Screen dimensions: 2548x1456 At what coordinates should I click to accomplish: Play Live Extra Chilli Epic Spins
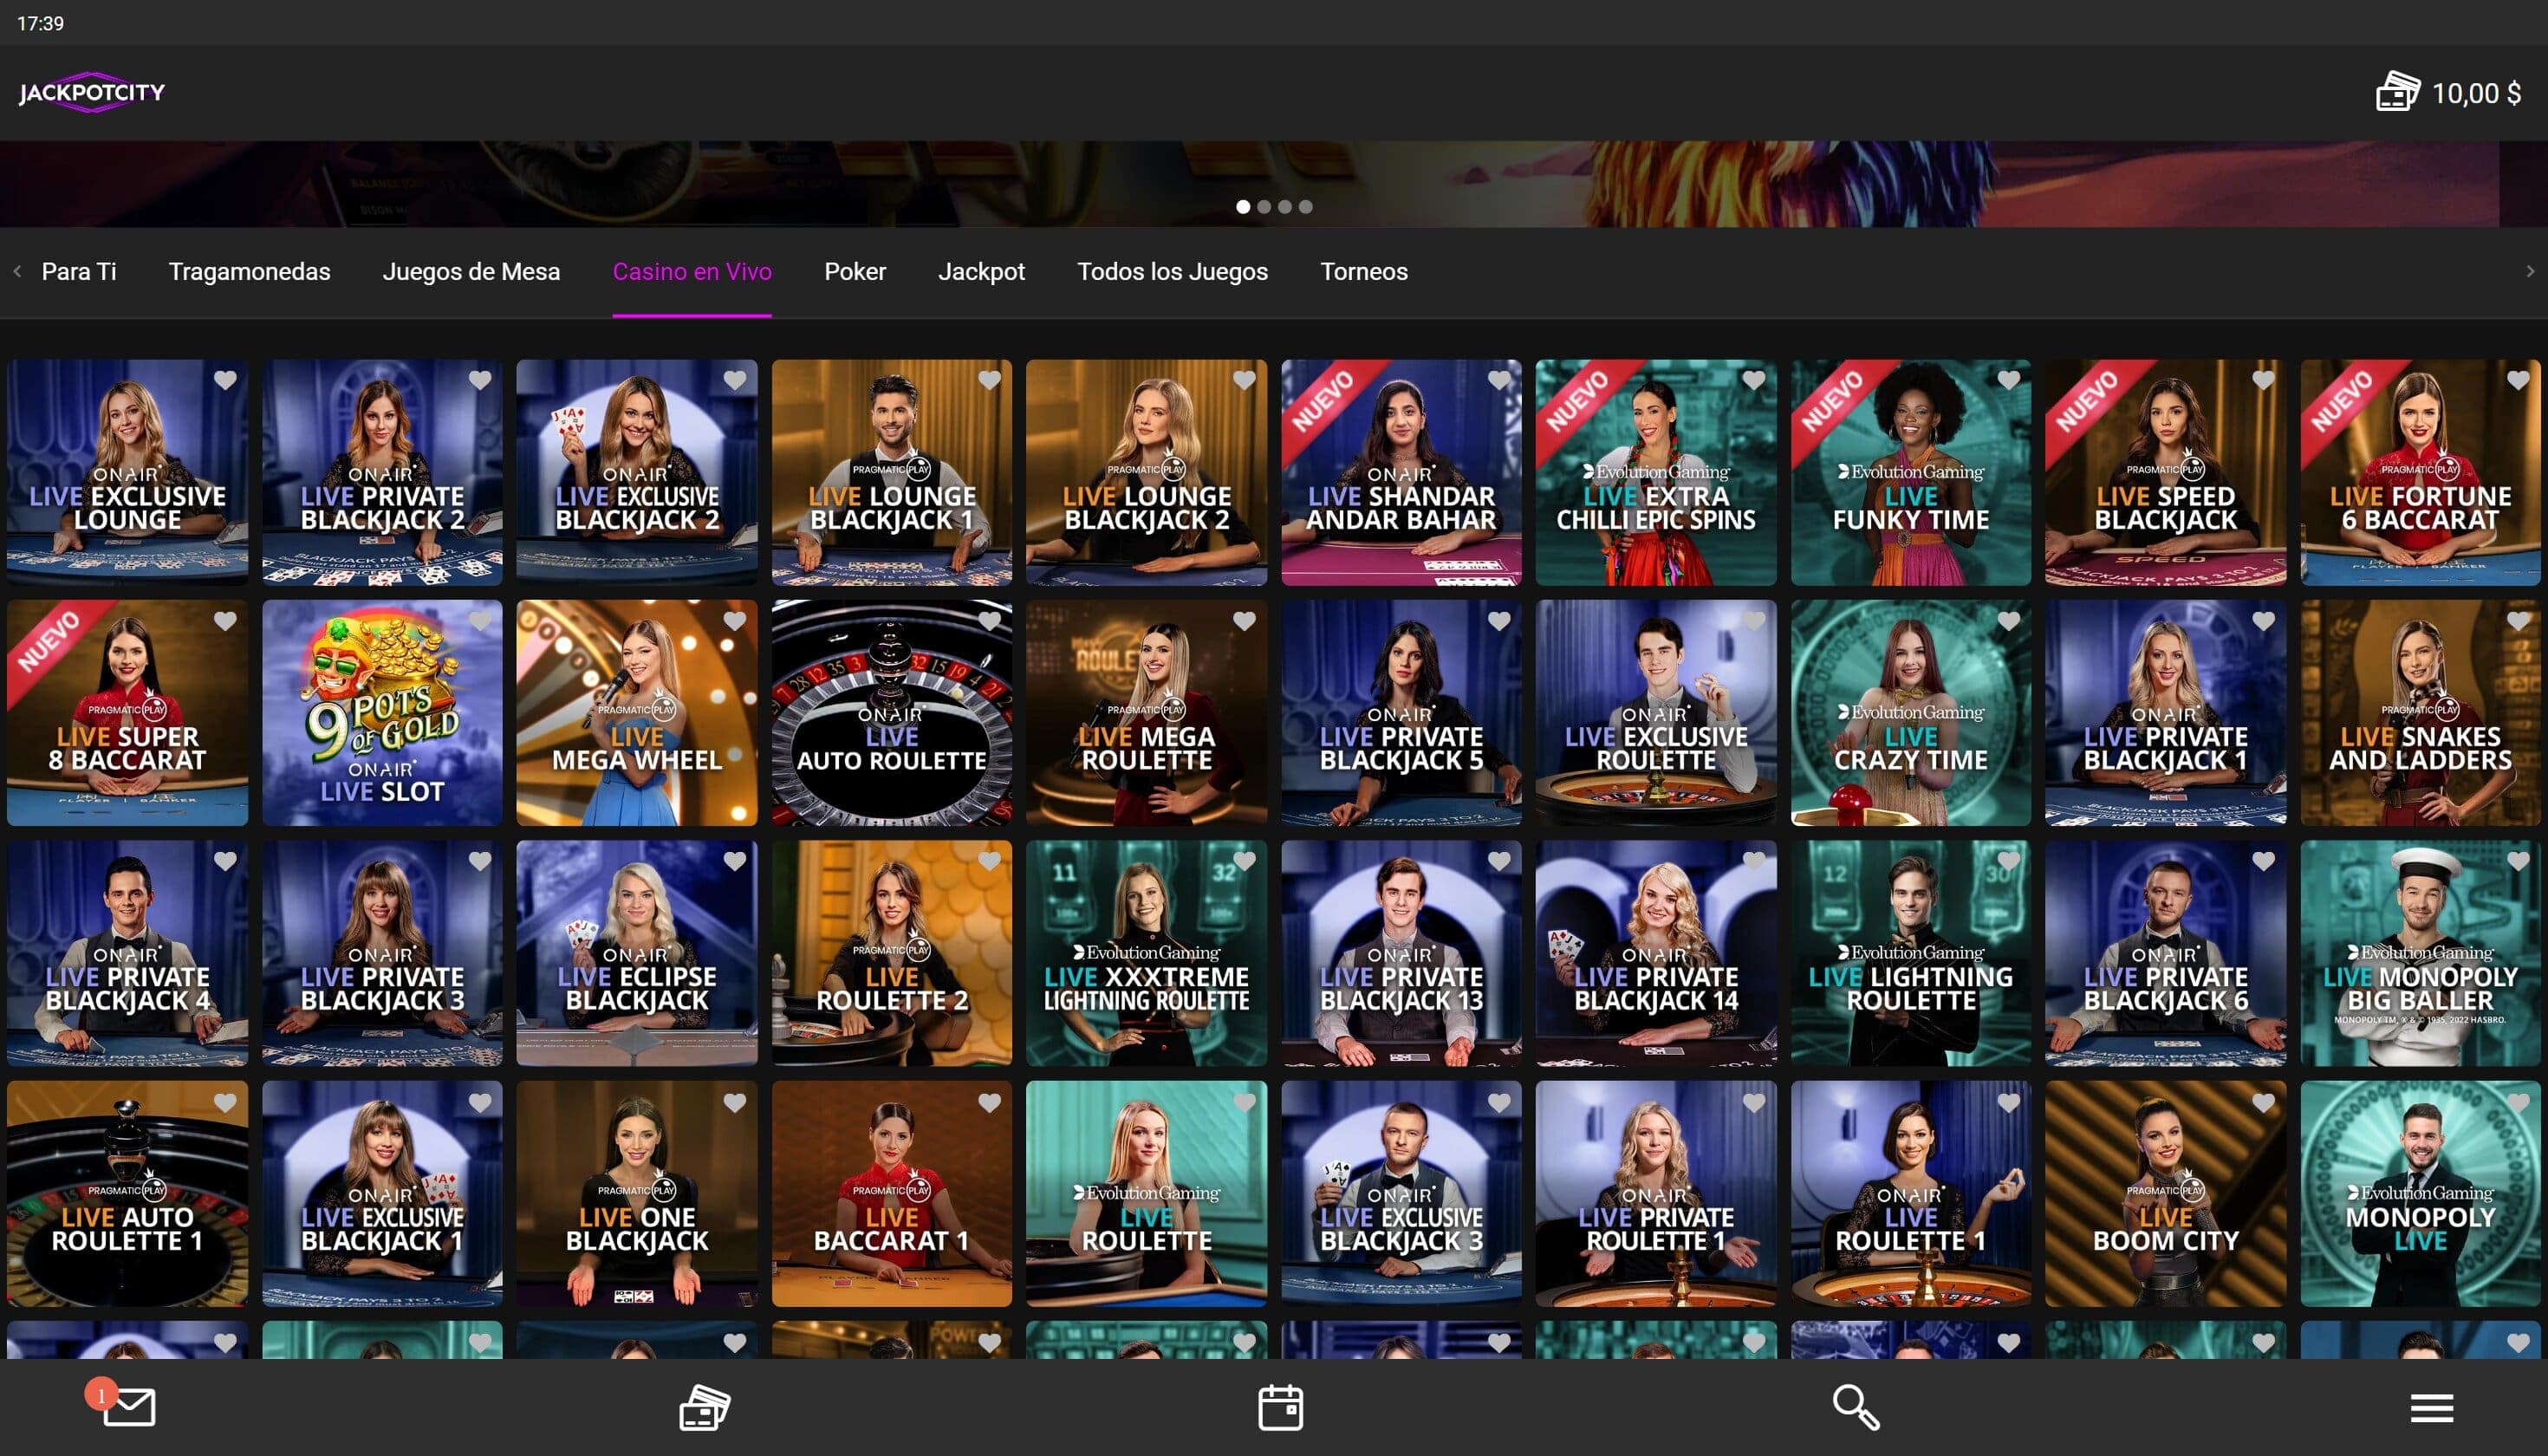pyautogui.click(x=1656, y=472)
